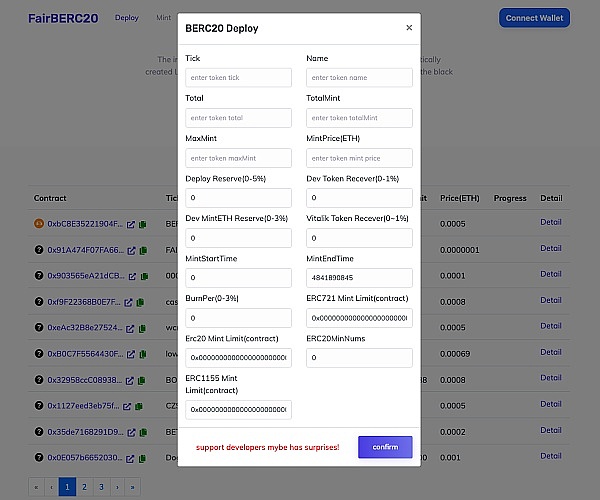600x500 pixels.
Task: Go to page 2 of contract list
Action: tap(84, 487)
